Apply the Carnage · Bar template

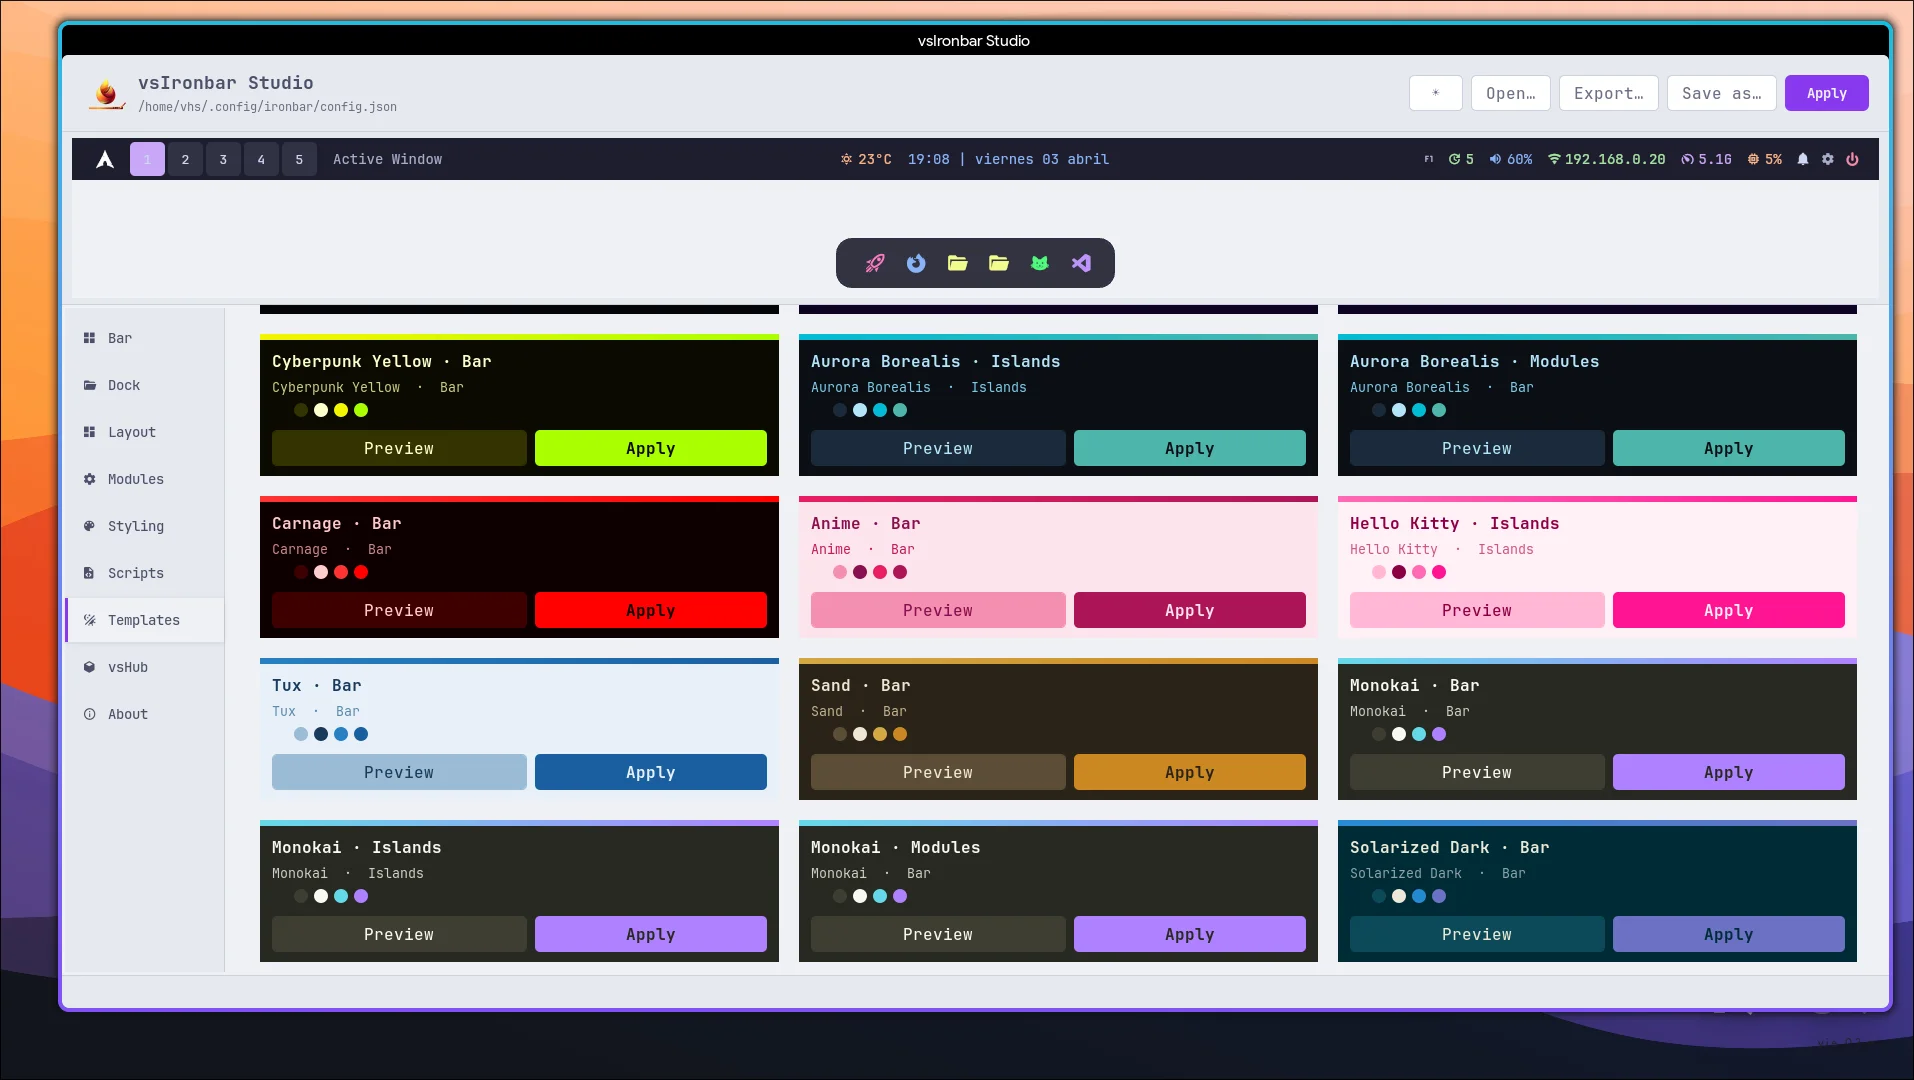(651, 610)
